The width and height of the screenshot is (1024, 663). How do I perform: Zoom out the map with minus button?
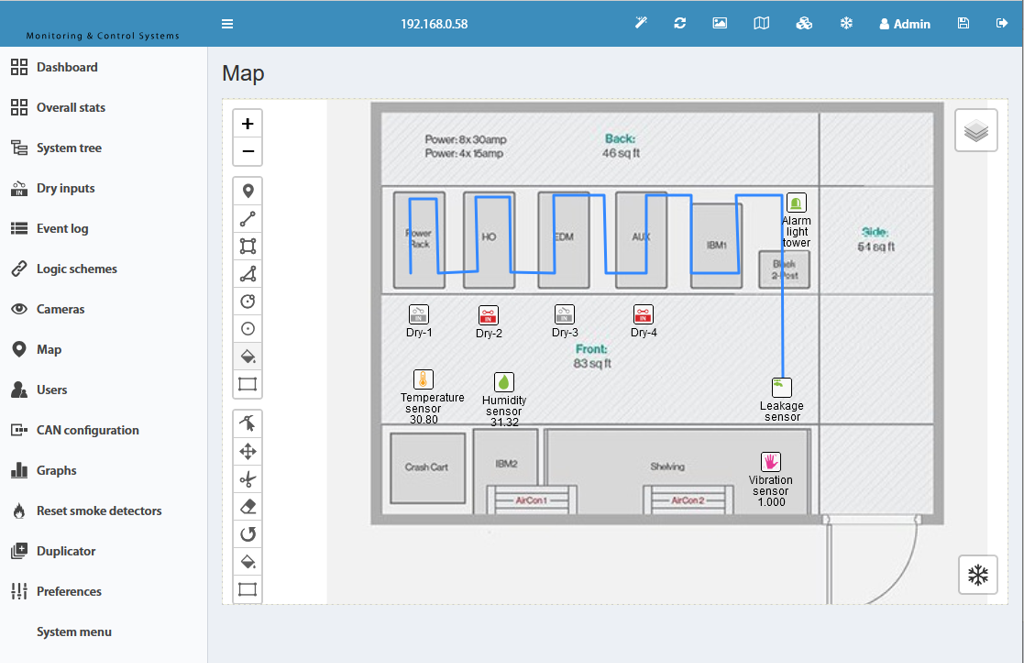click(x=248, y=152)
